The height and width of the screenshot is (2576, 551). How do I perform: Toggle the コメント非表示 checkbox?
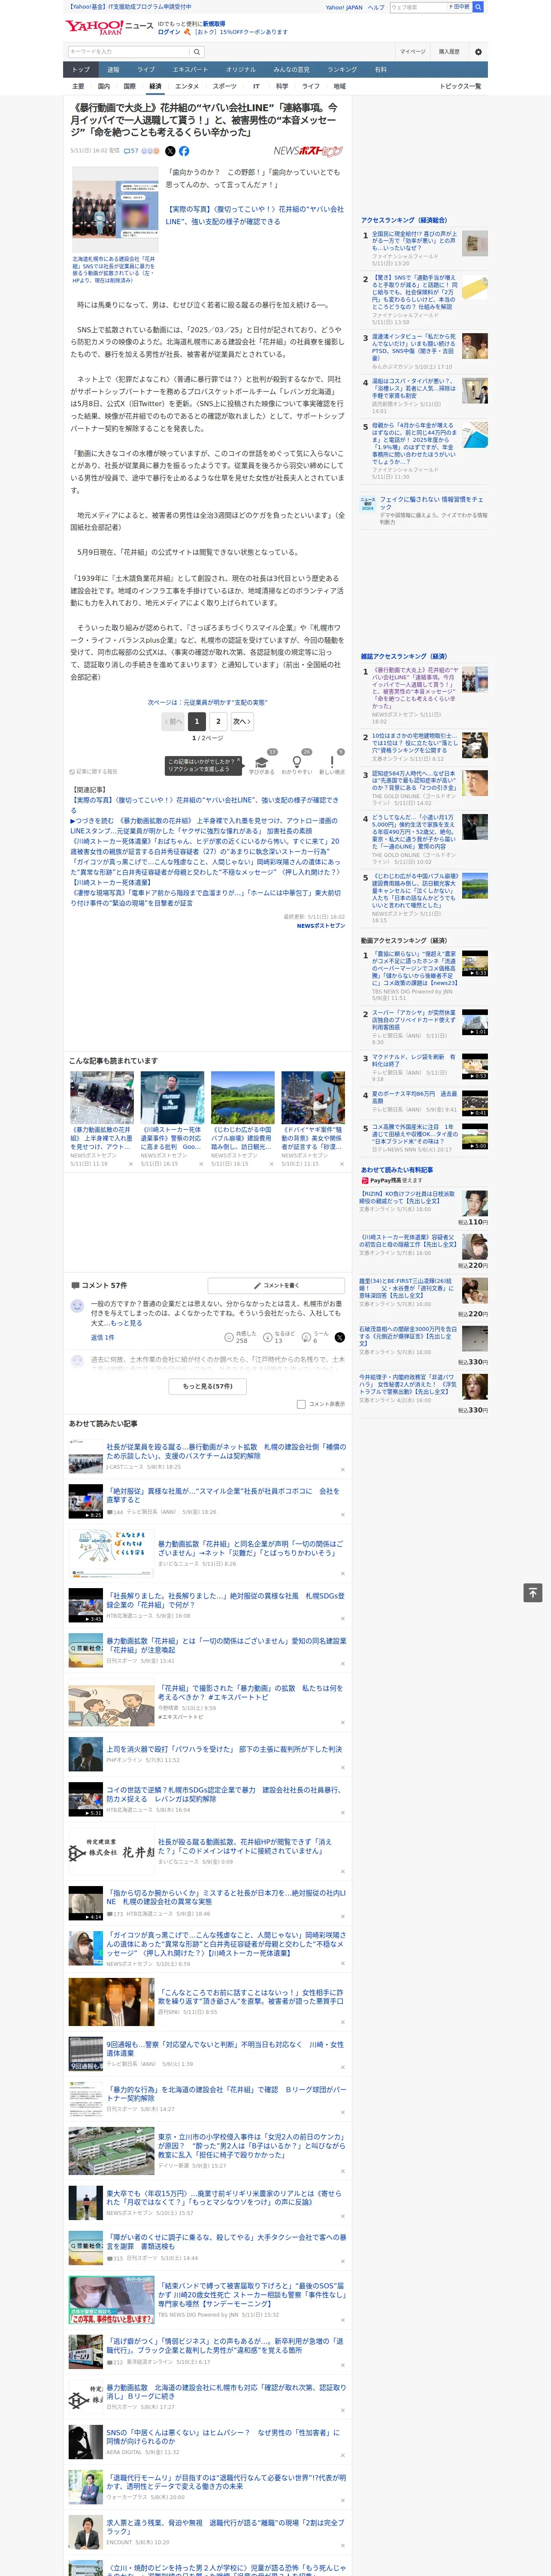pyautogui.click(x=301, y=1404)
